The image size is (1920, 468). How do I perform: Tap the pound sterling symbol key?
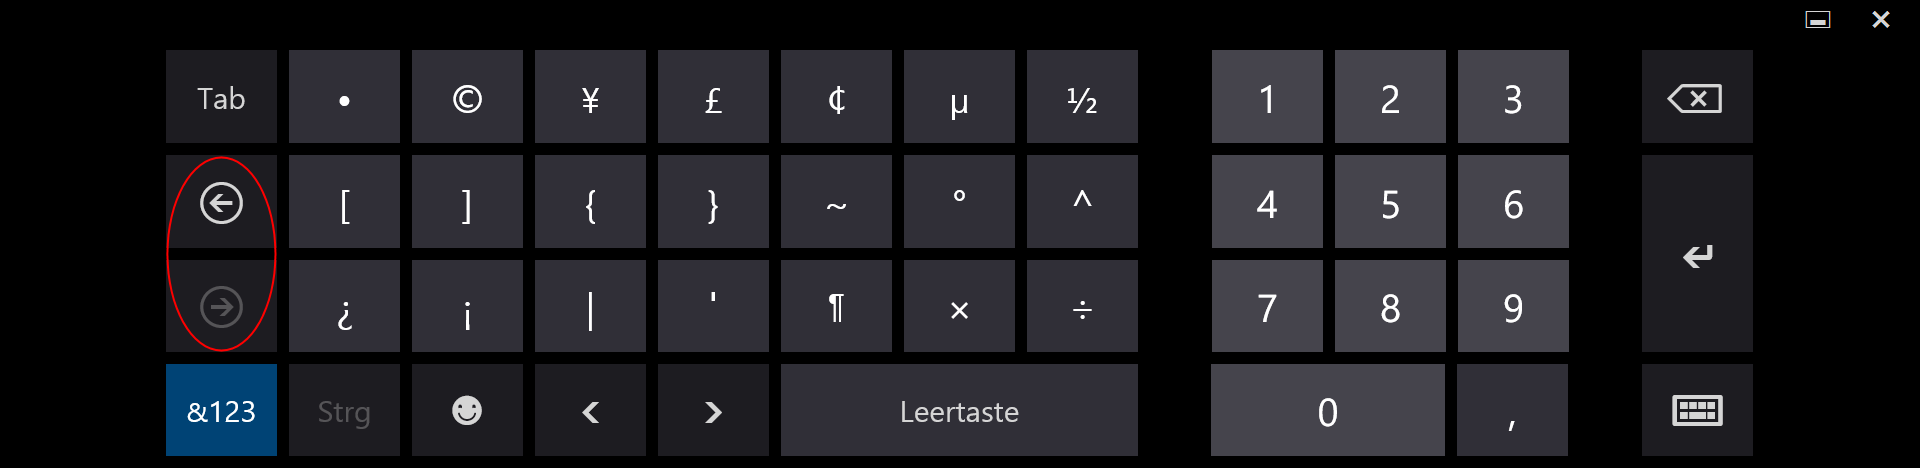coord(713,97)
